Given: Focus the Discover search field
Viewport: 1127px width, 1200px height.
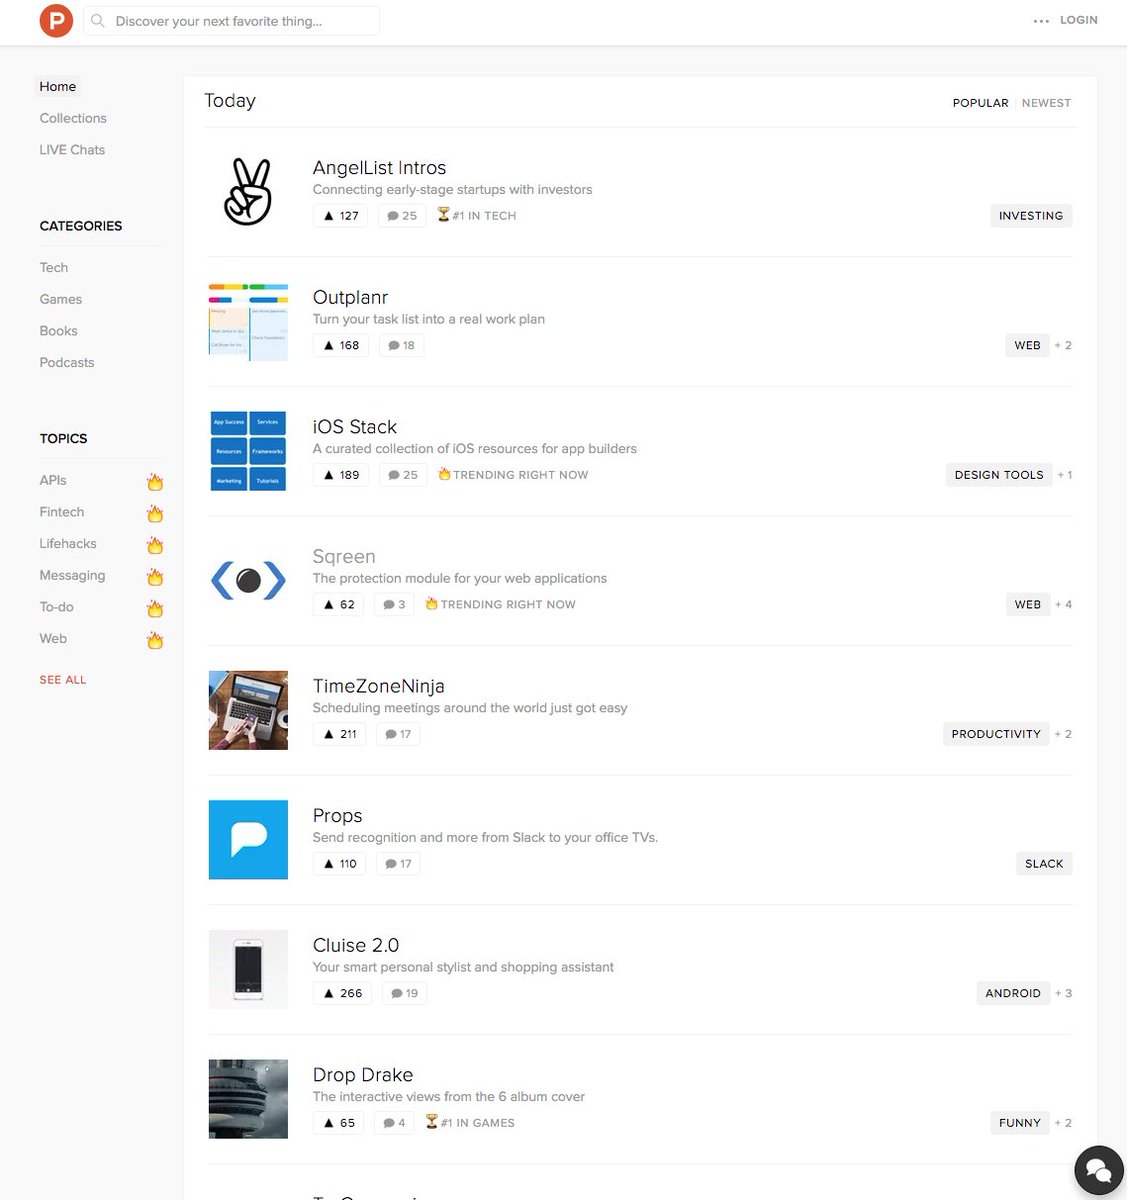Looking at the screenshot, I should pyautogui.click(x=231, y=21).
